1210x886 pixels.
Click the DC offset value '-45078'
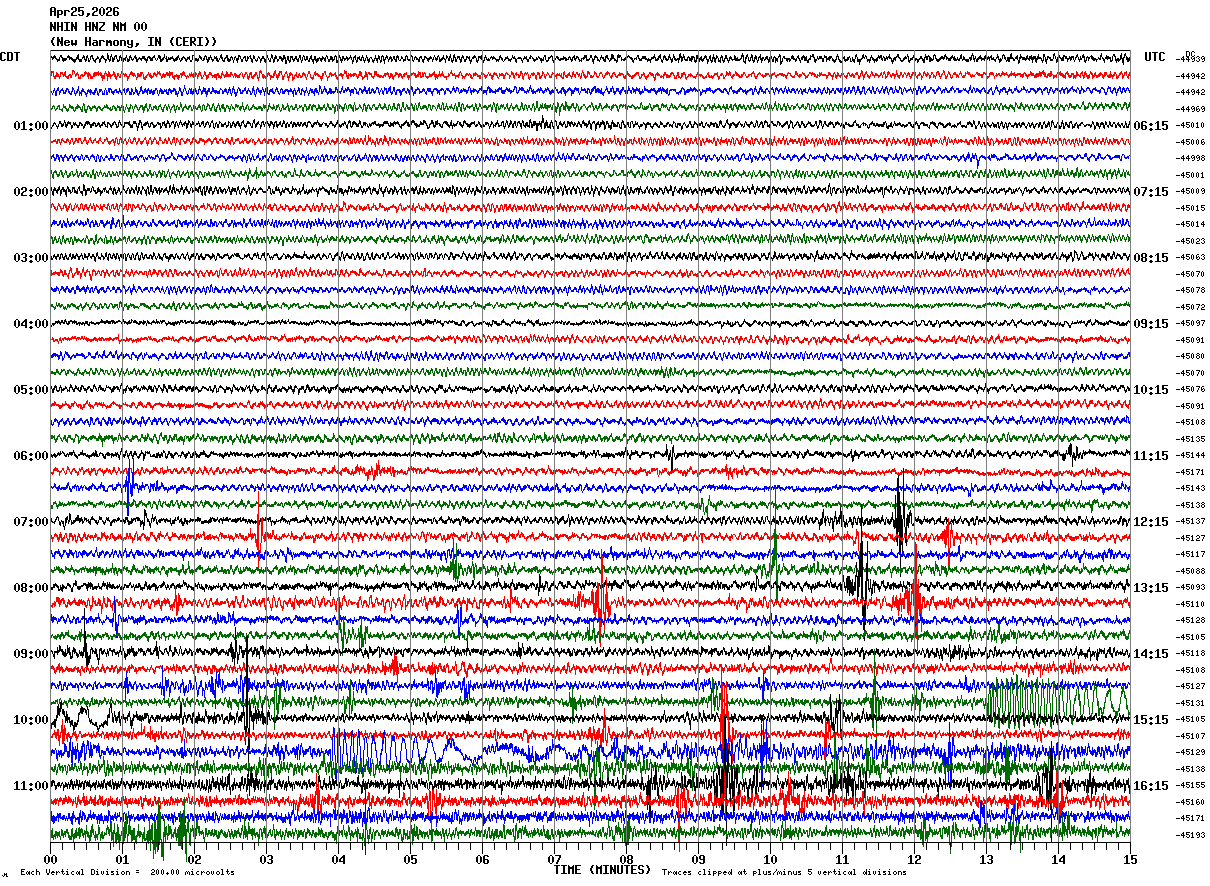pyautogui.click(x=1191, y=291)
